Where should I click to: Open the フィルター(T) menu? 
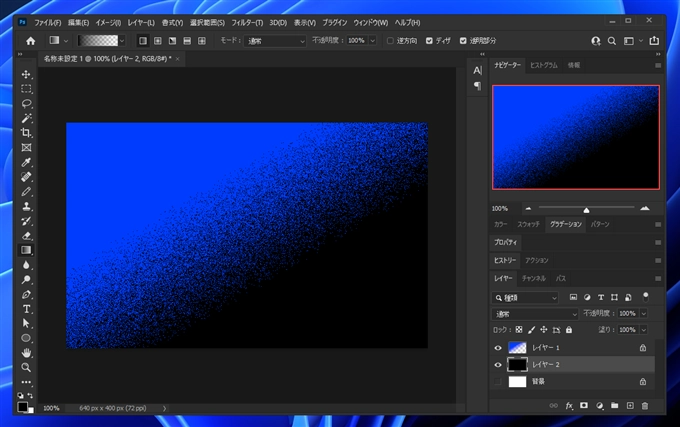tap(245, 21)
